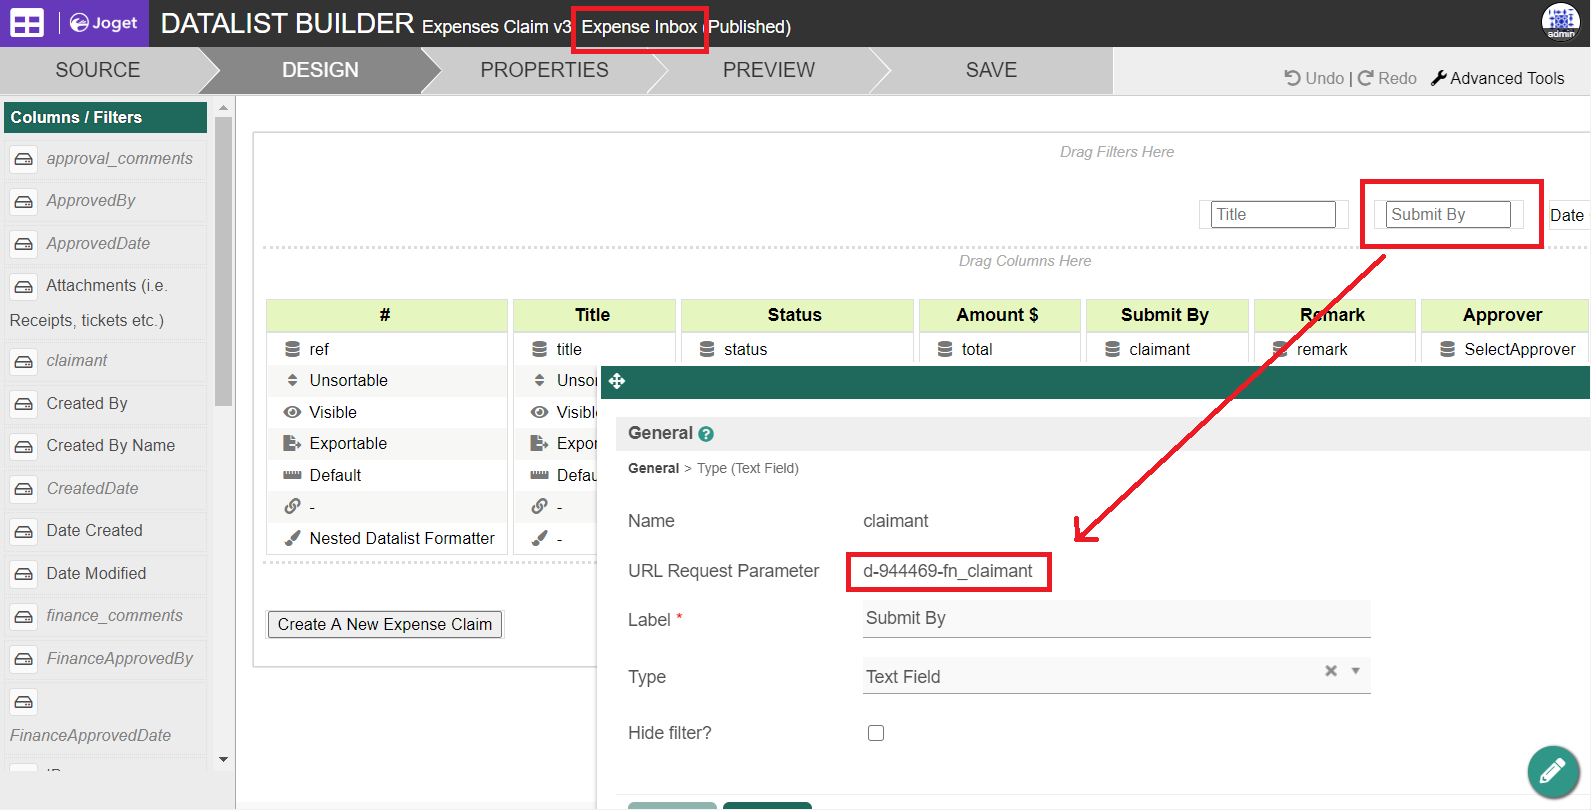Select the finance_comments field
Viewport: 1591px width, 810px height.
tap(106, 616)
